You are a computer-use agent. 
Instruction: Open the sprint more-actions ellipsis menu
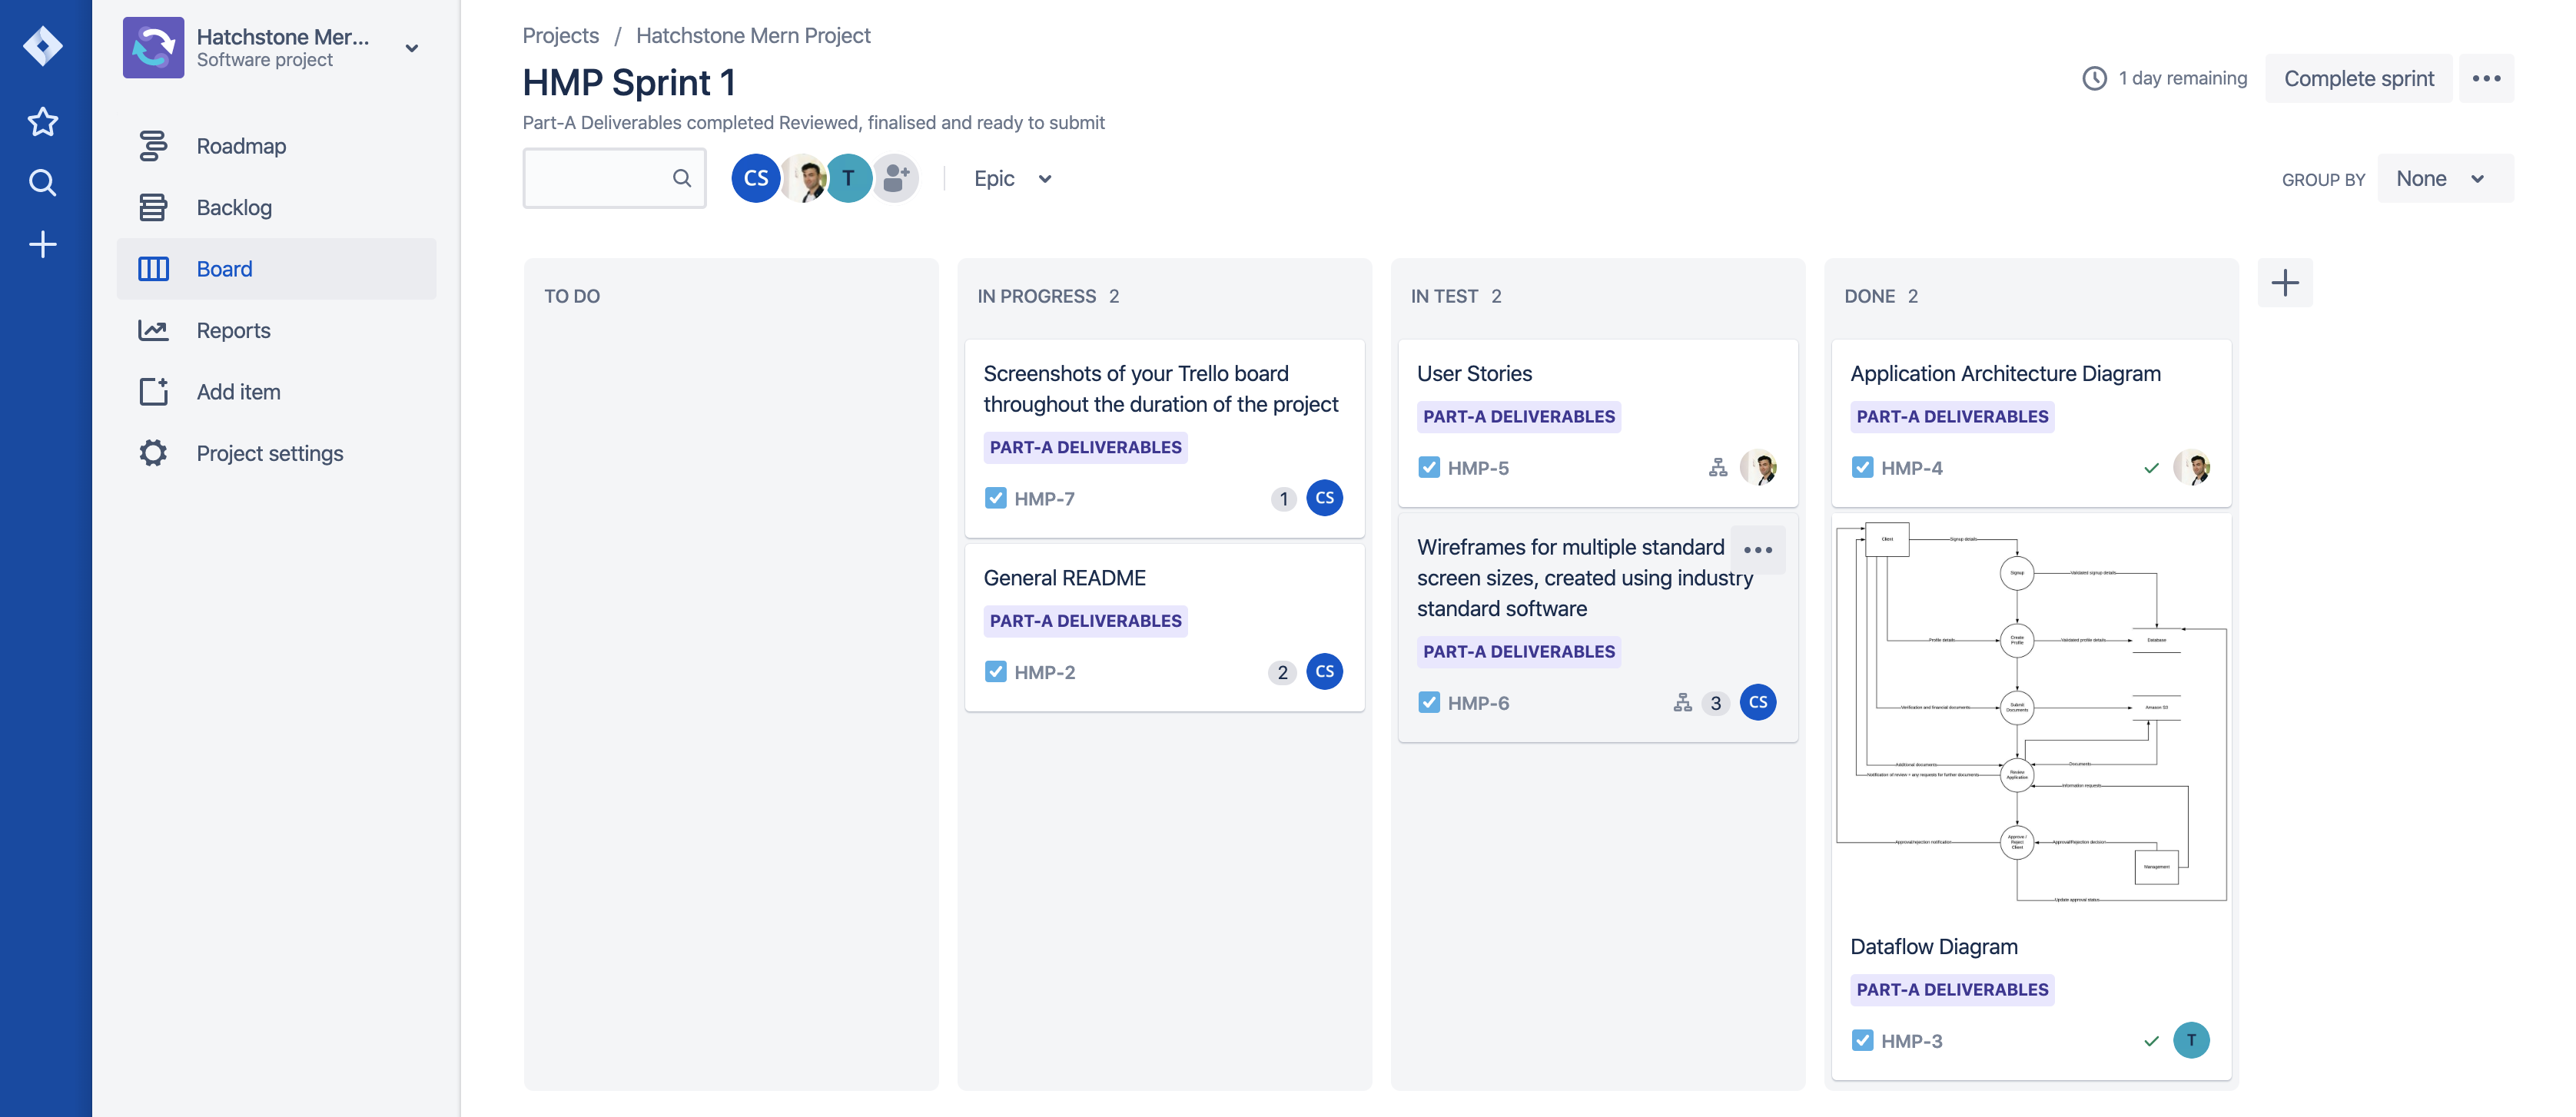point(2486,79)
